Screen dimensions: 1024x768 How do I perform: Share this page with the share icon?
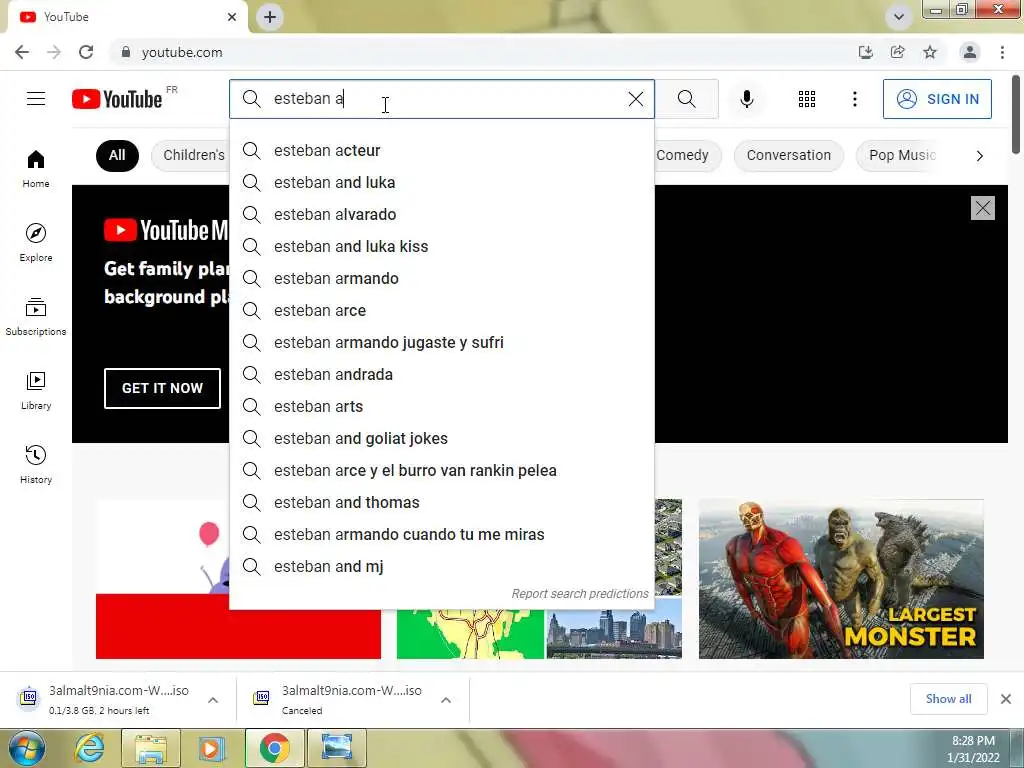897,52
